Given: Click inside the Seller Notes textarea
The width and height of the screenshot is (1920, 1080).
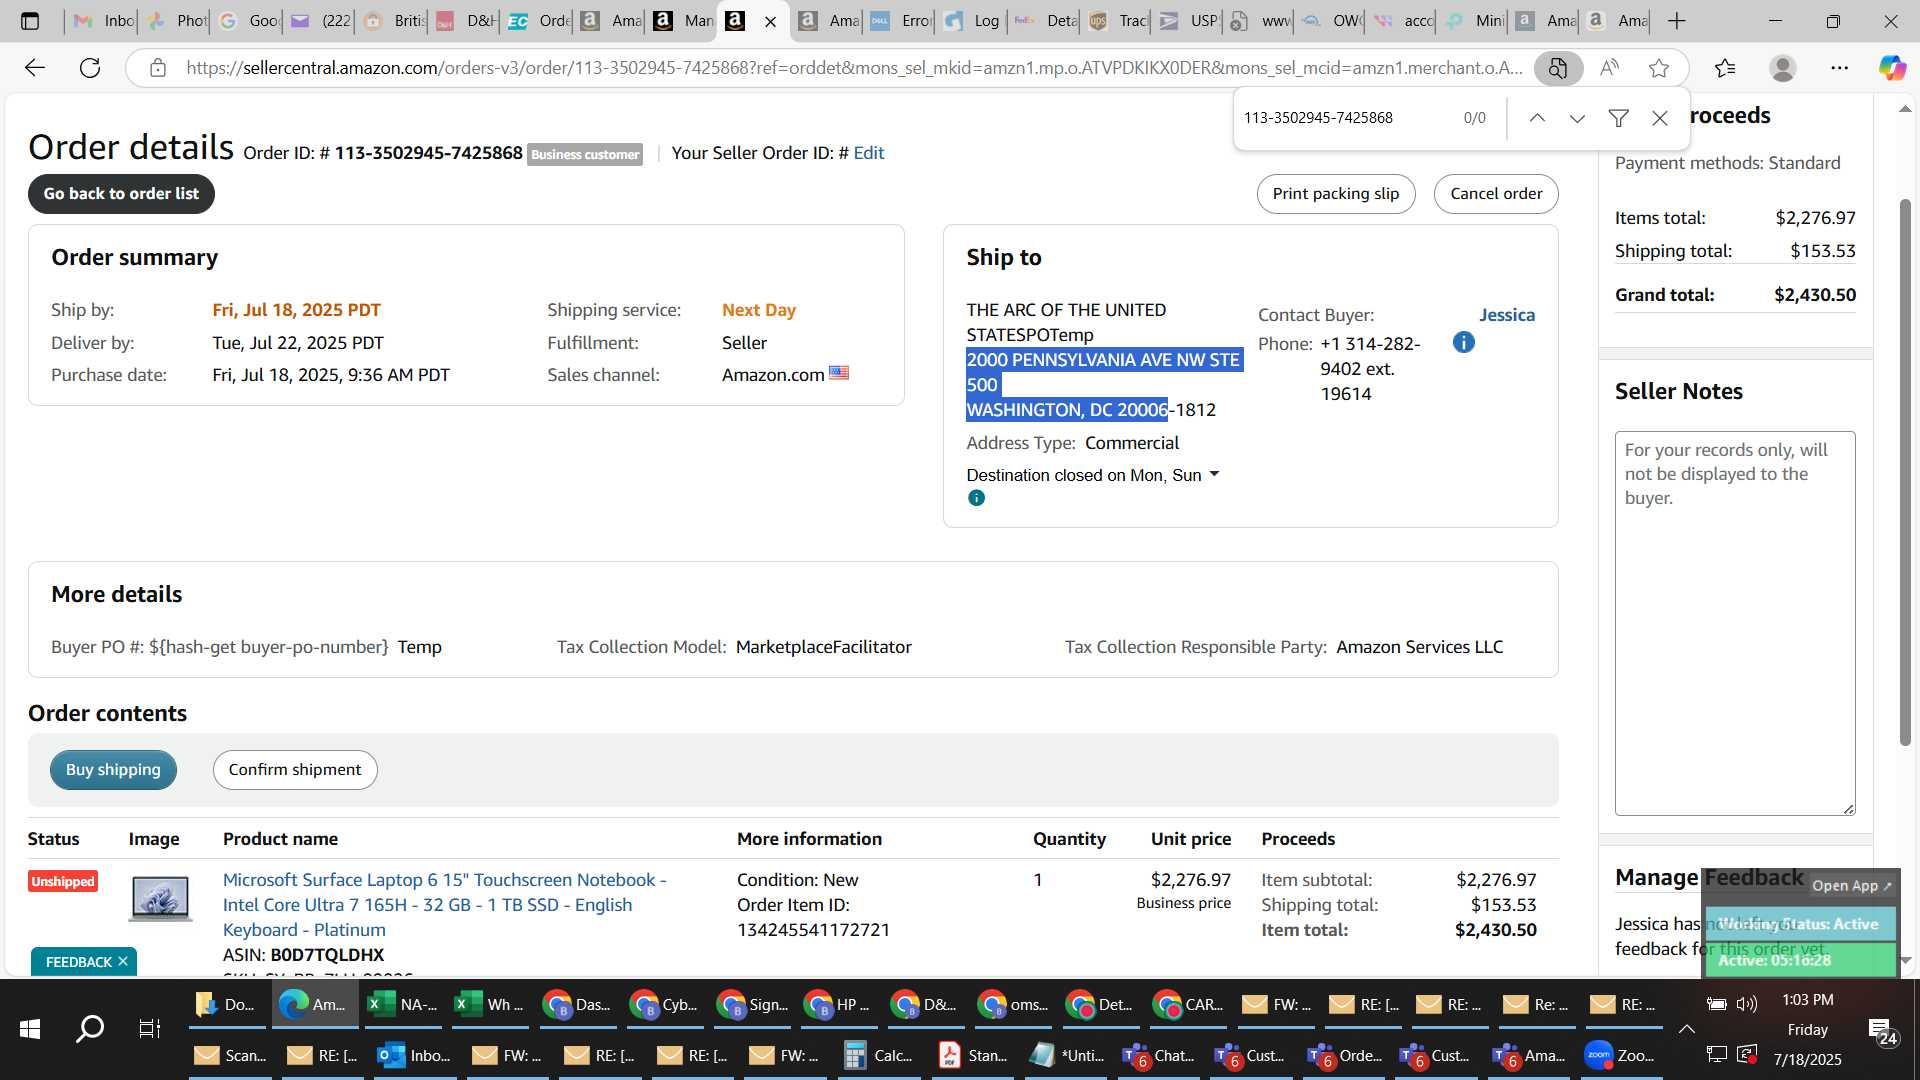Looking at the screenshot, I should (x=1735, y=623).
